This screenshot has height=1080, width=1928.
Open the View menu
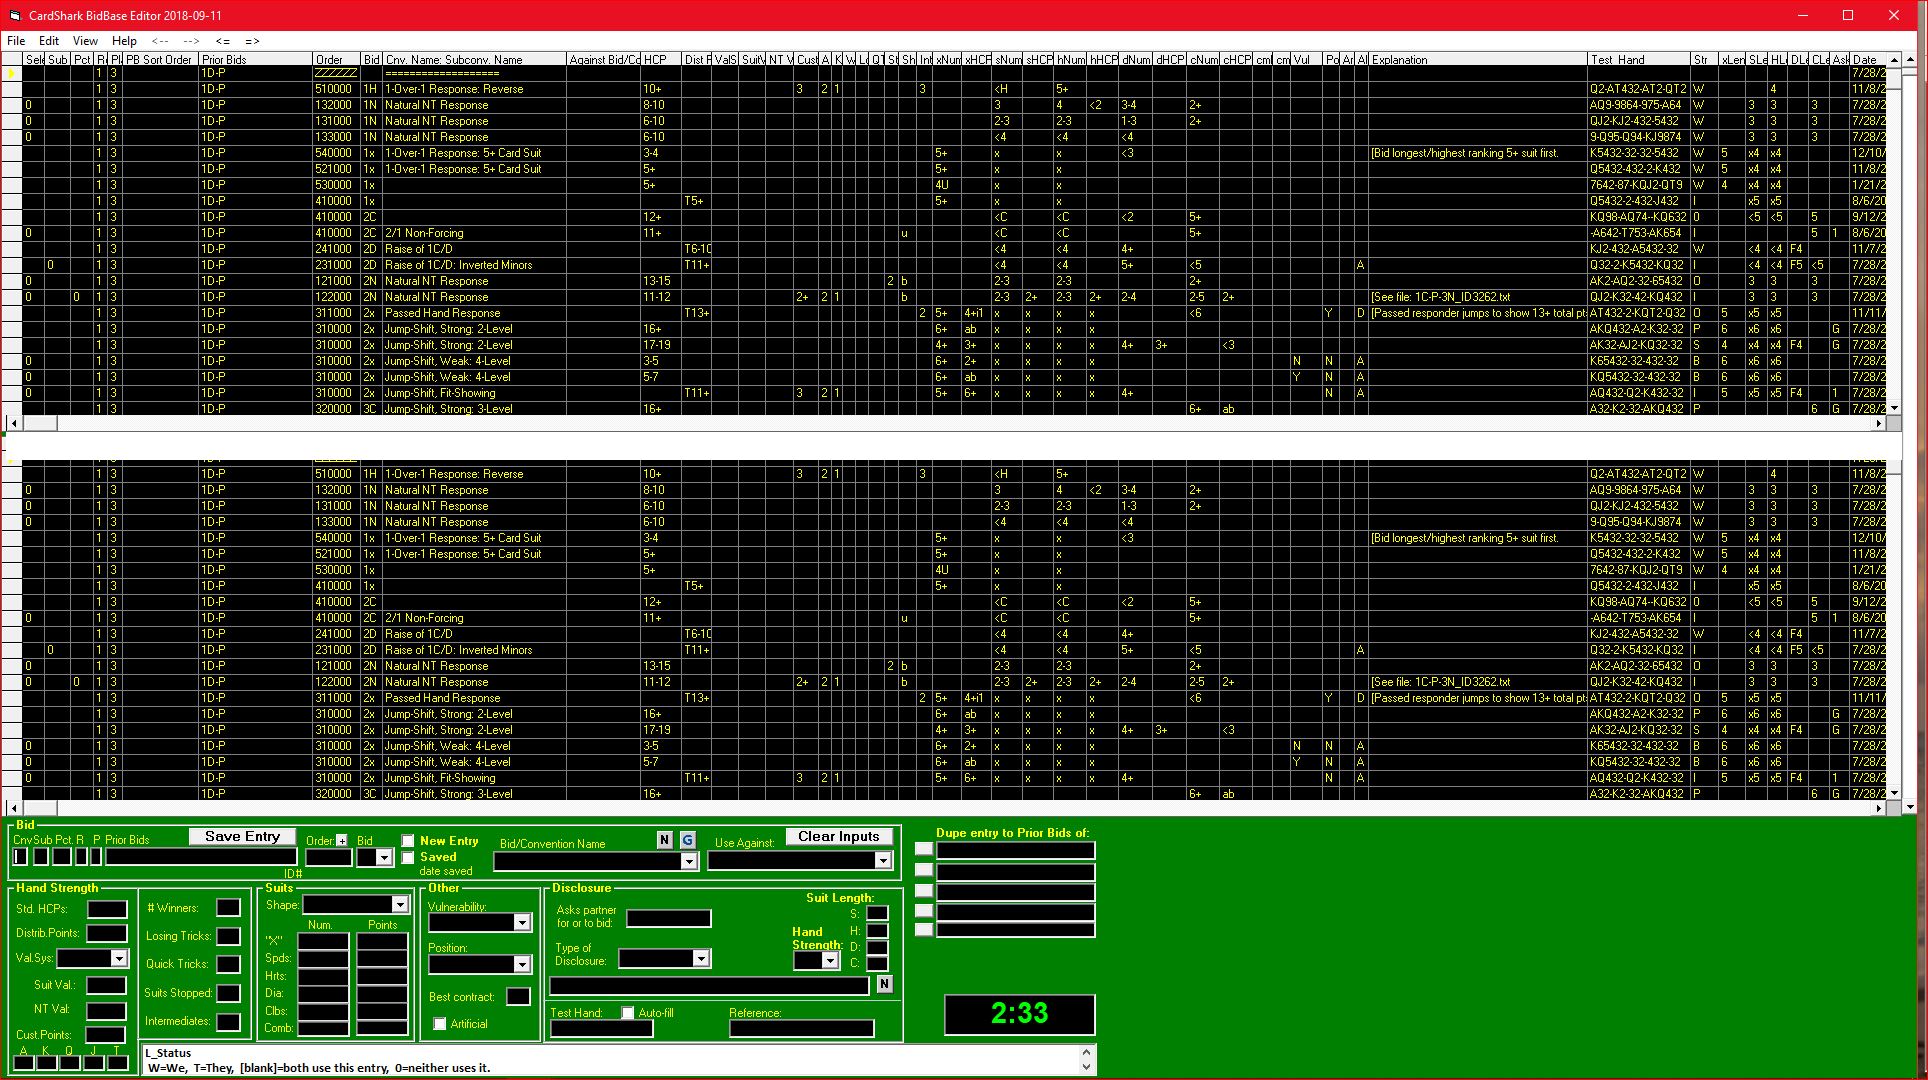click(x=85, y=41)
